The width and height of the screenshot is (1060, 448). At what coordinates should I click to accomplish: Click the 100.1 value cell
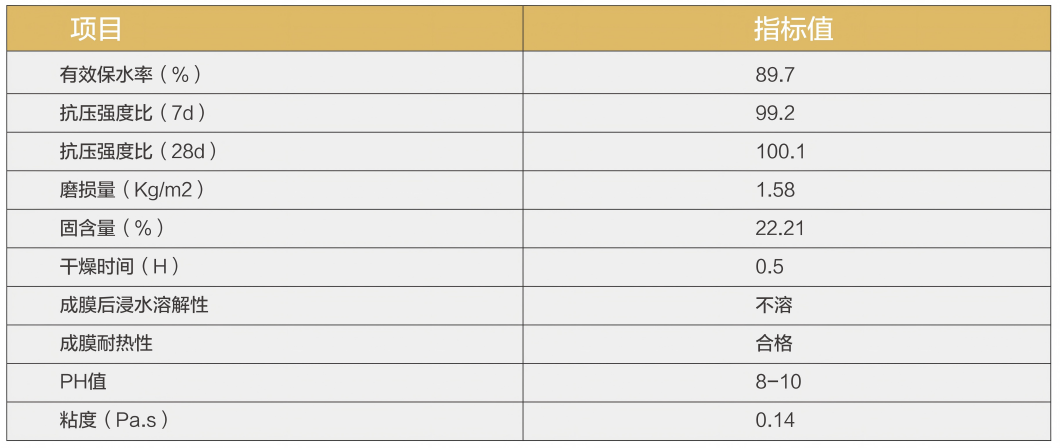(780, 151)
